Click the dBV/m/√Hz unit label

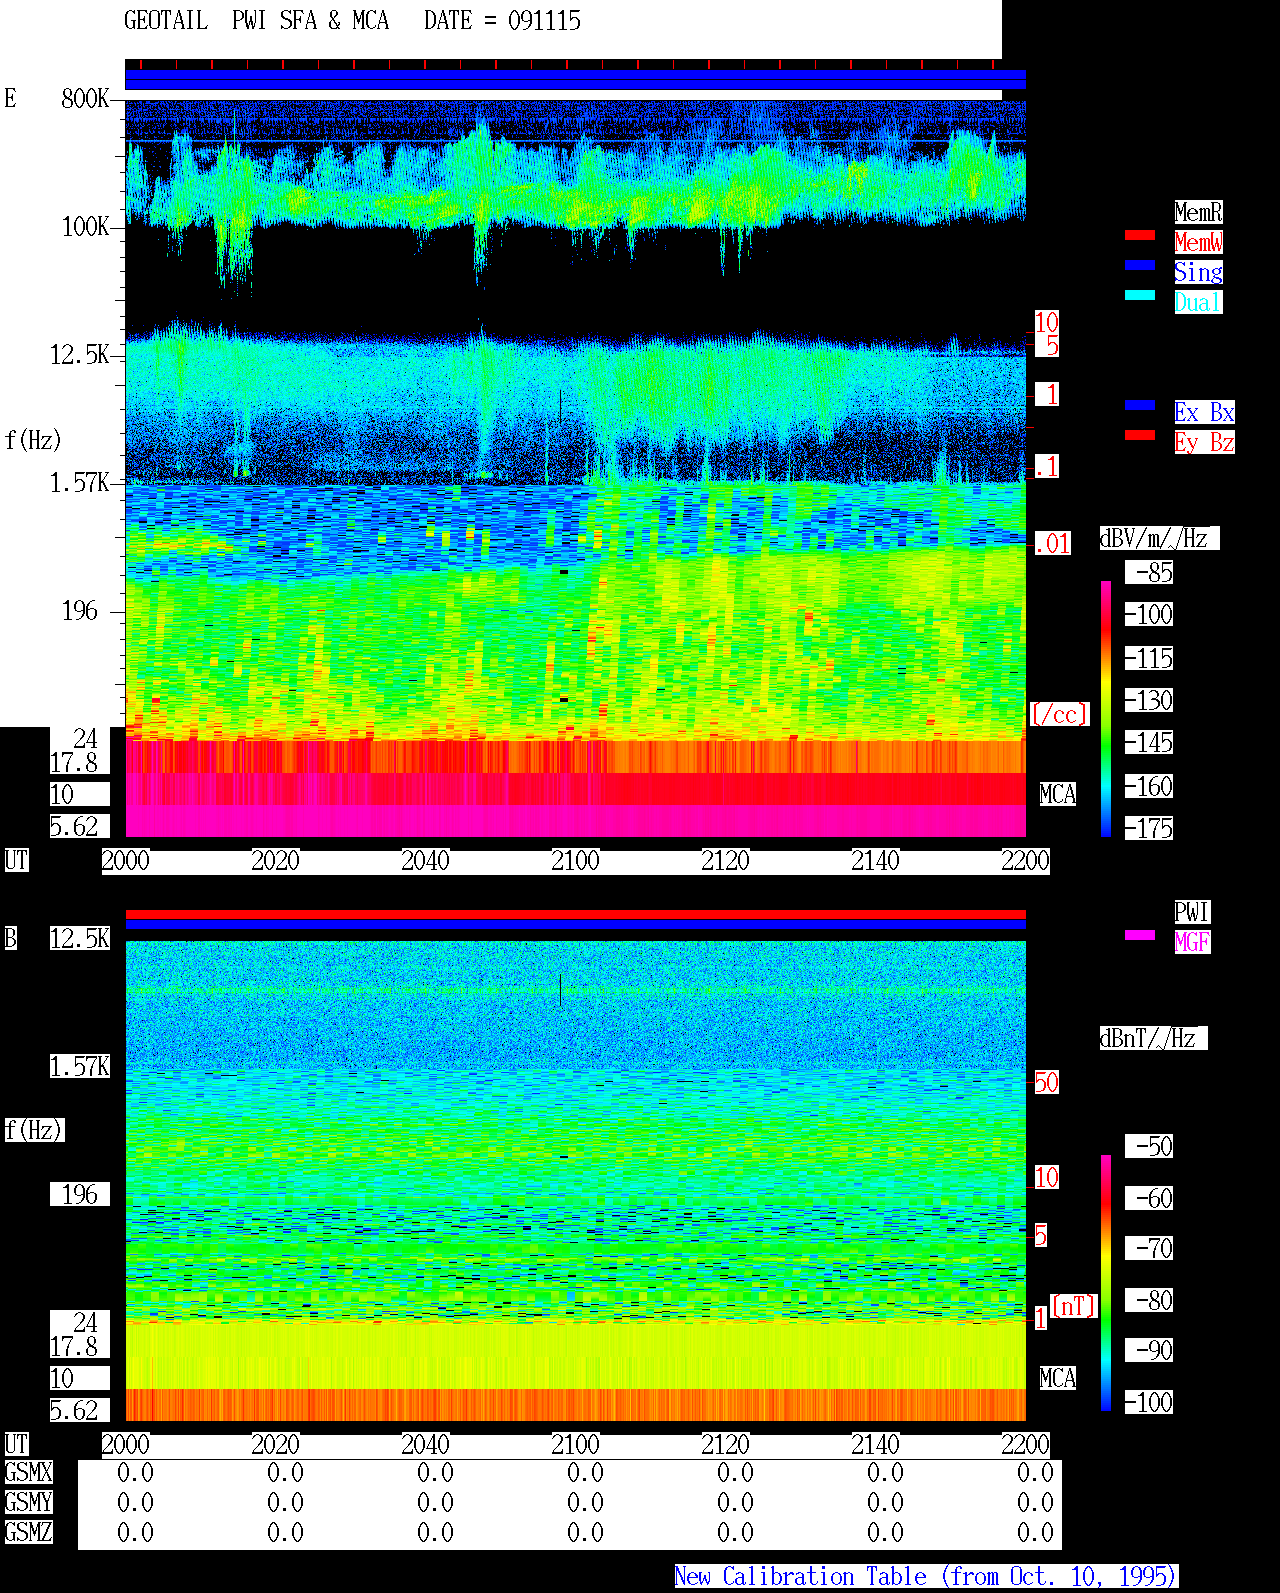click(1159, 538)
